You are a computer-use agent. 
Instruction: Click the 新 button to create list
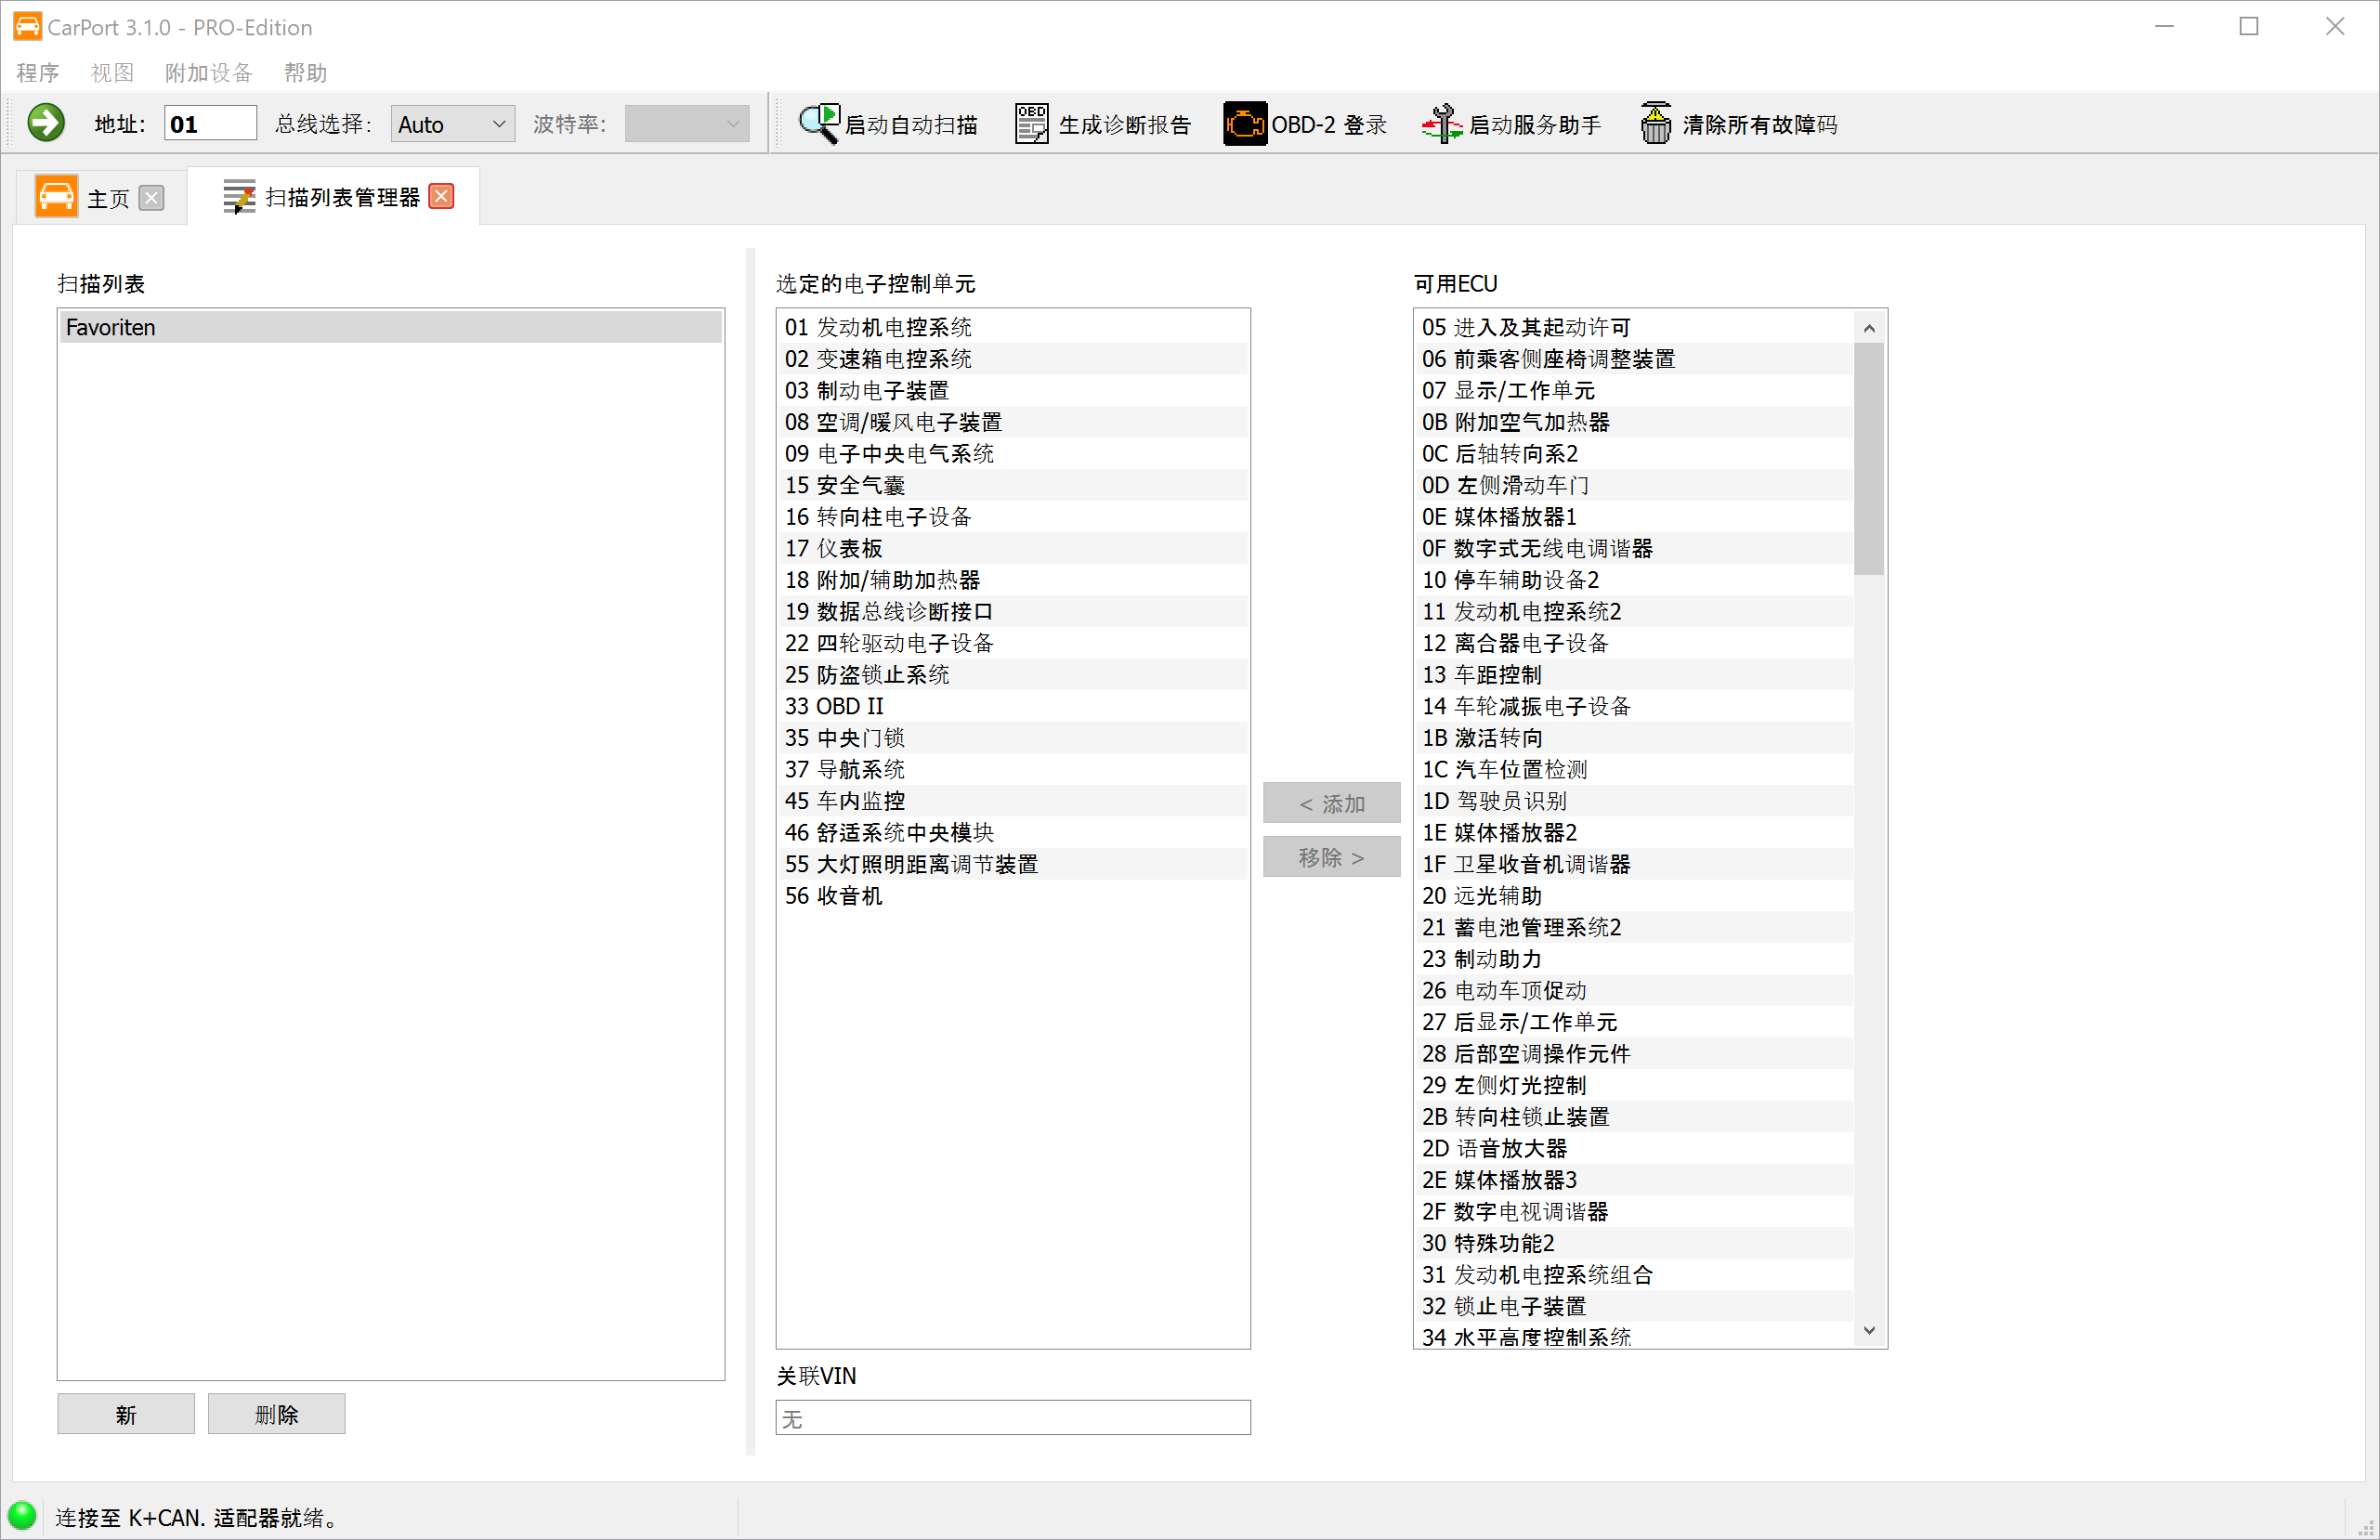pos(126,1414)
